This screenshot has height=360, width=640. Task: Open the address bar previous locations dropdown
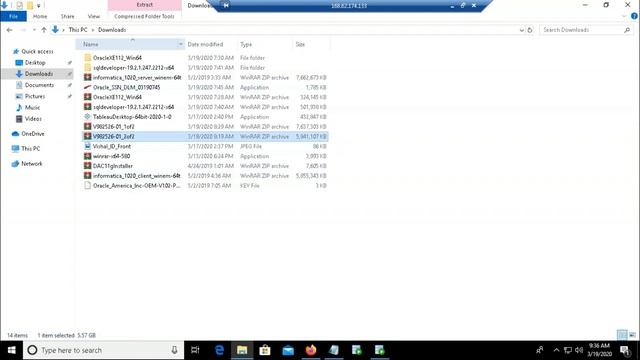click(x=521, y=30)
